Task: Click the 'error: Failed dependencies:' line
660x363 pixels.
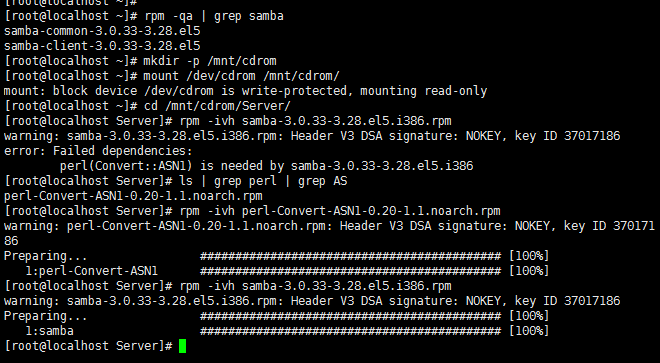Action: [98, 151]
